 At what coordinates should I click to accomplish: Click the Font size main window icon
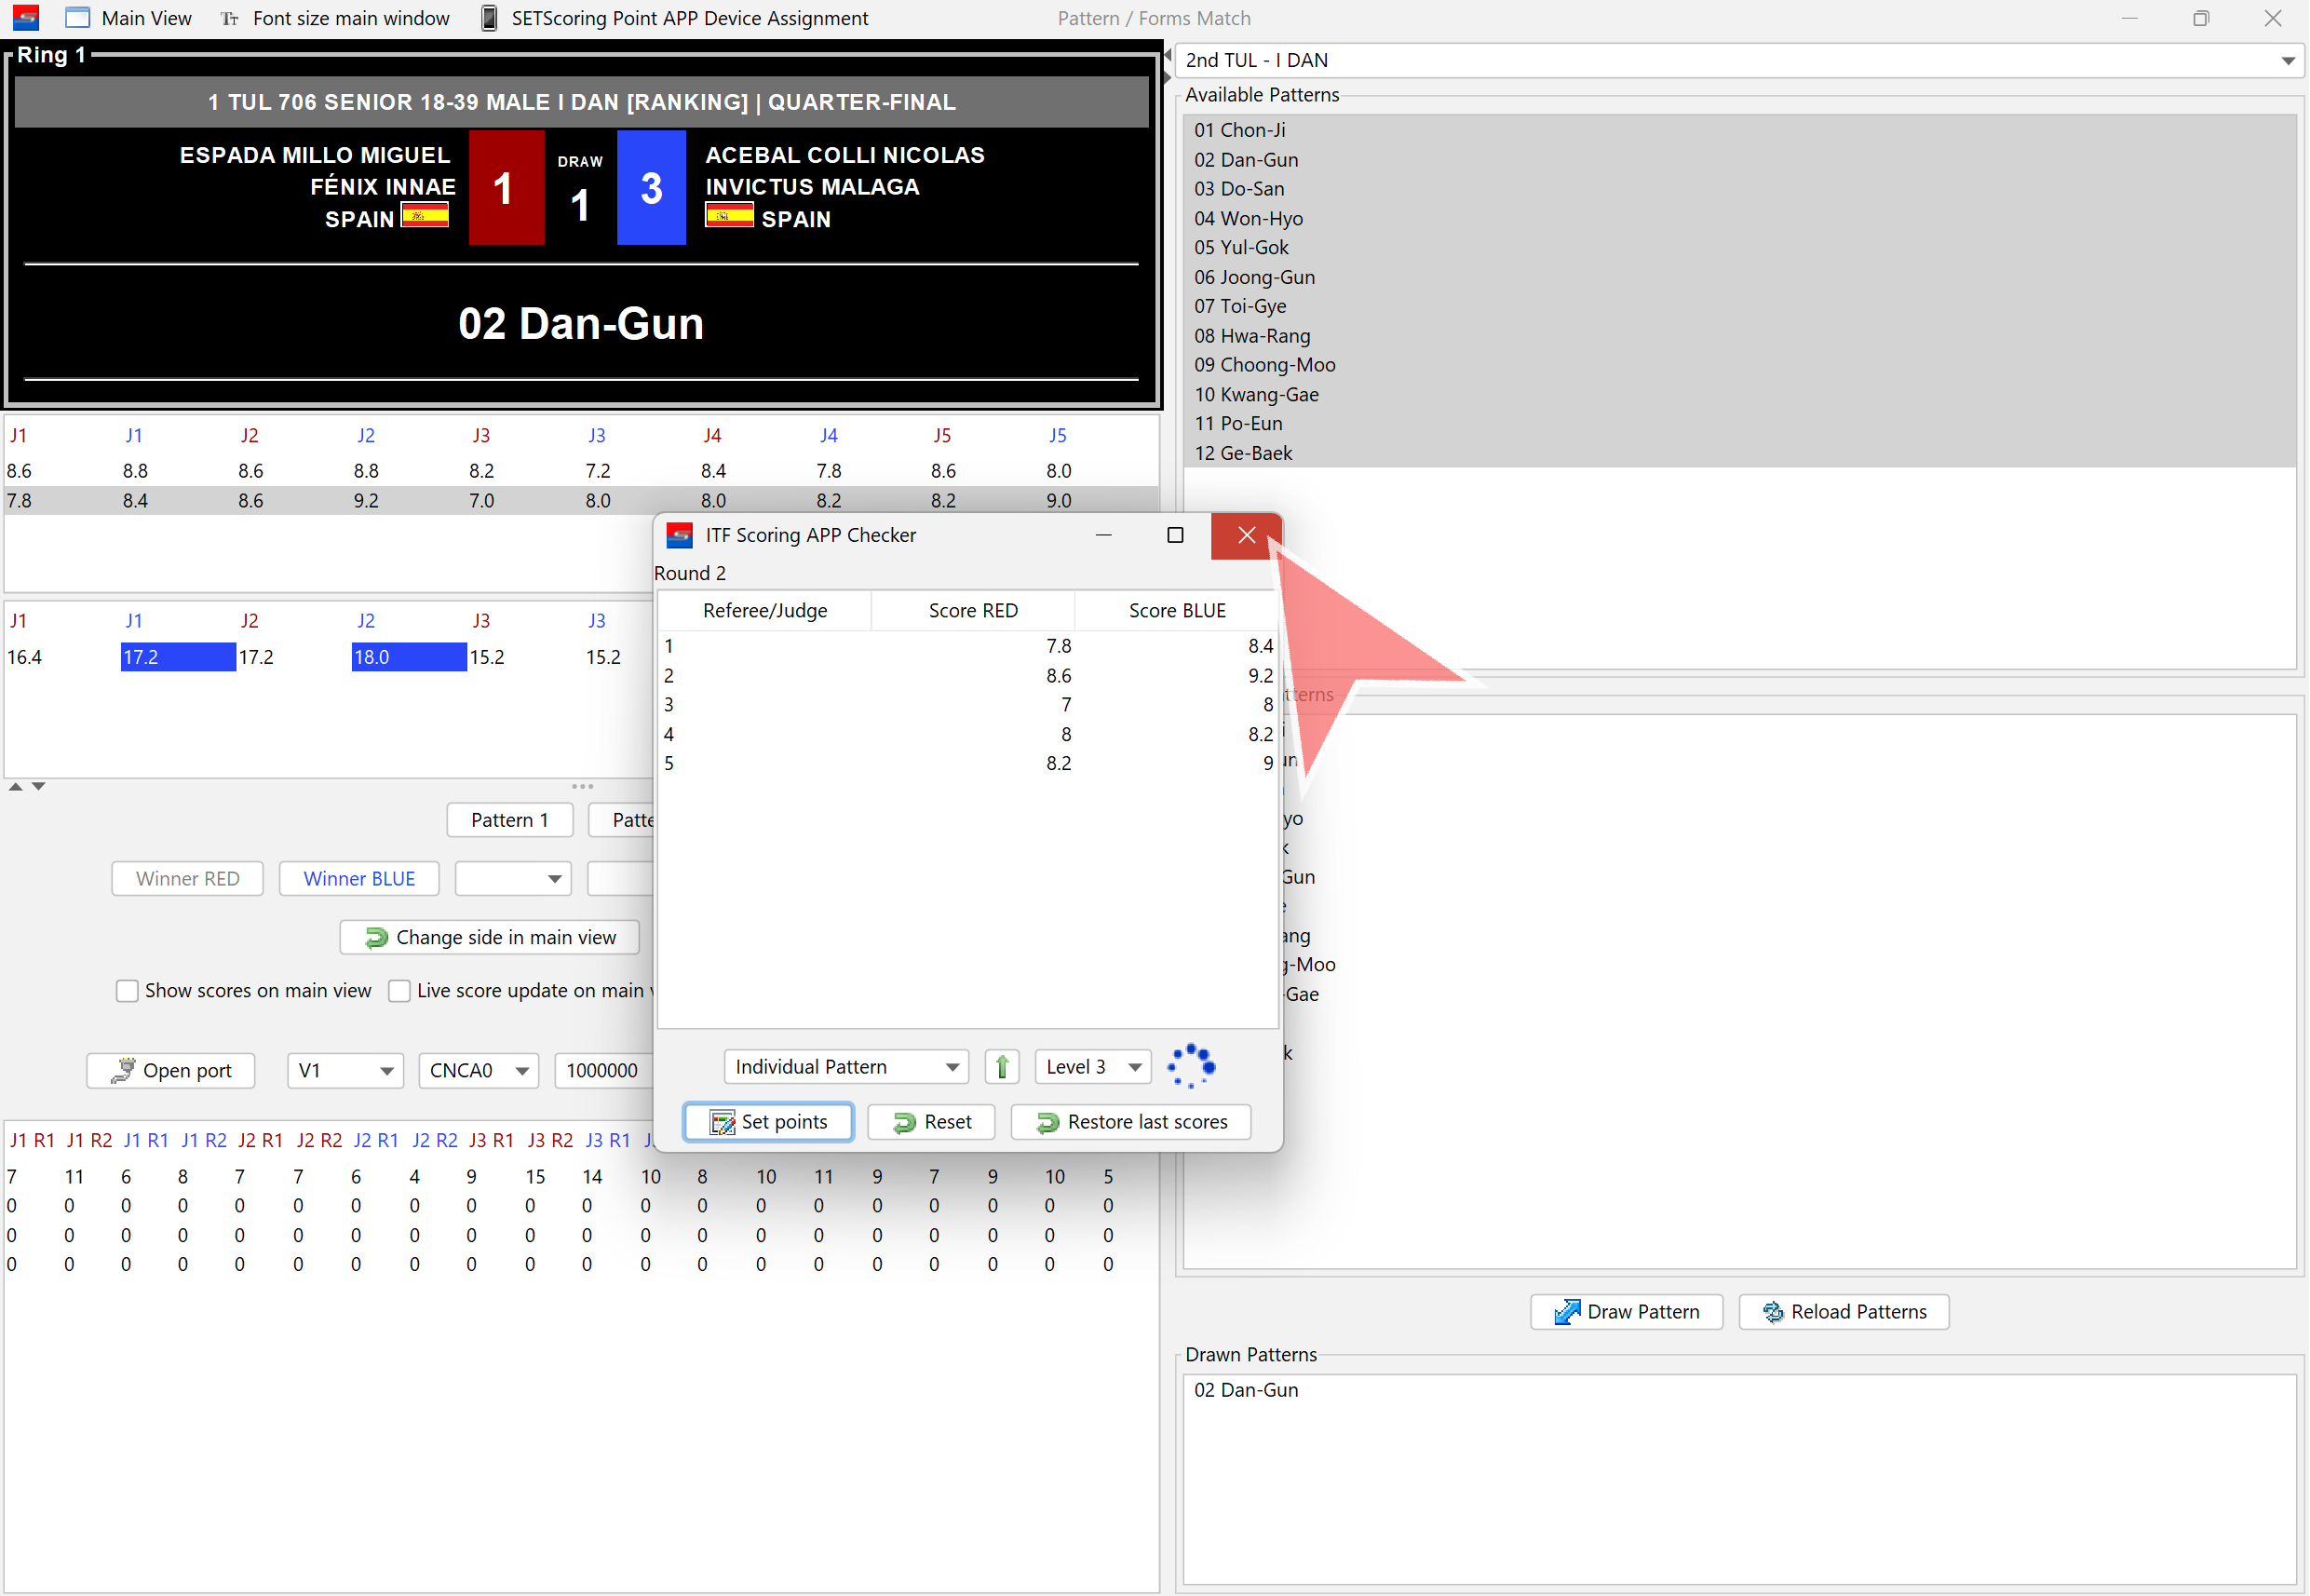tap(229, 18)
